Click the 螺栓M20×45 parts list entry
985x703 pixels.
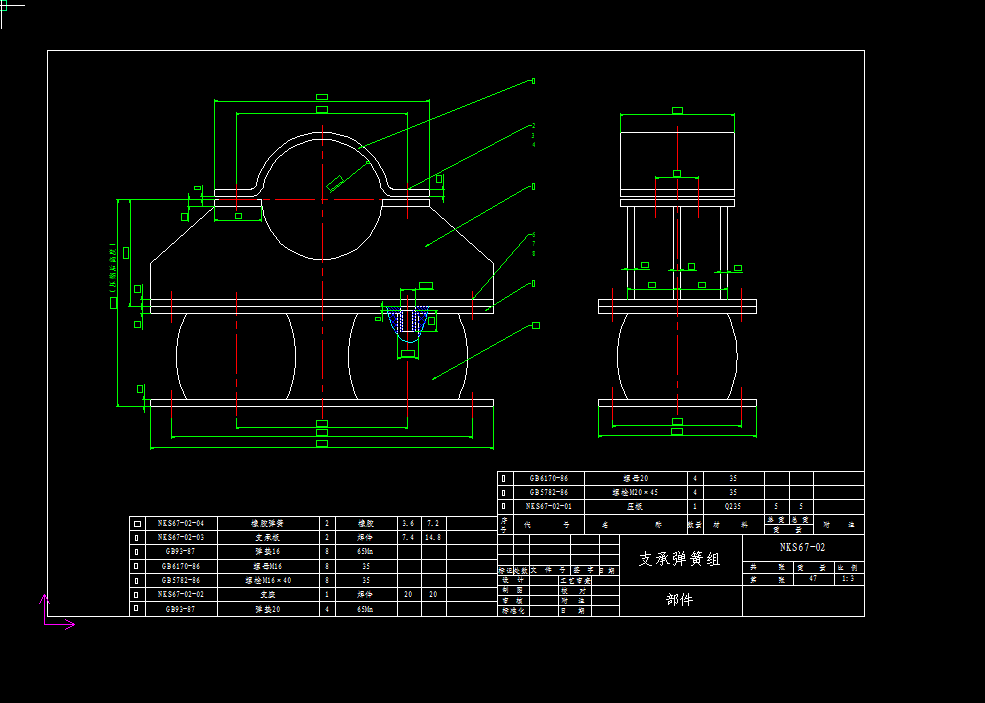[635, 492]
